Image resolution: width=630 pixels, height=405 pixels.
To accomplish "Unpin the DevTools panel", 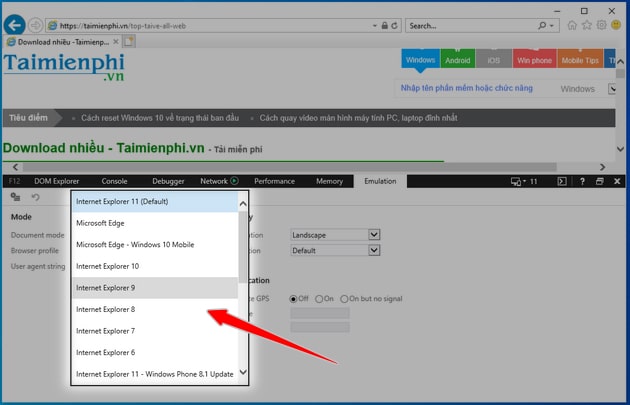I will tap(599, 181).
